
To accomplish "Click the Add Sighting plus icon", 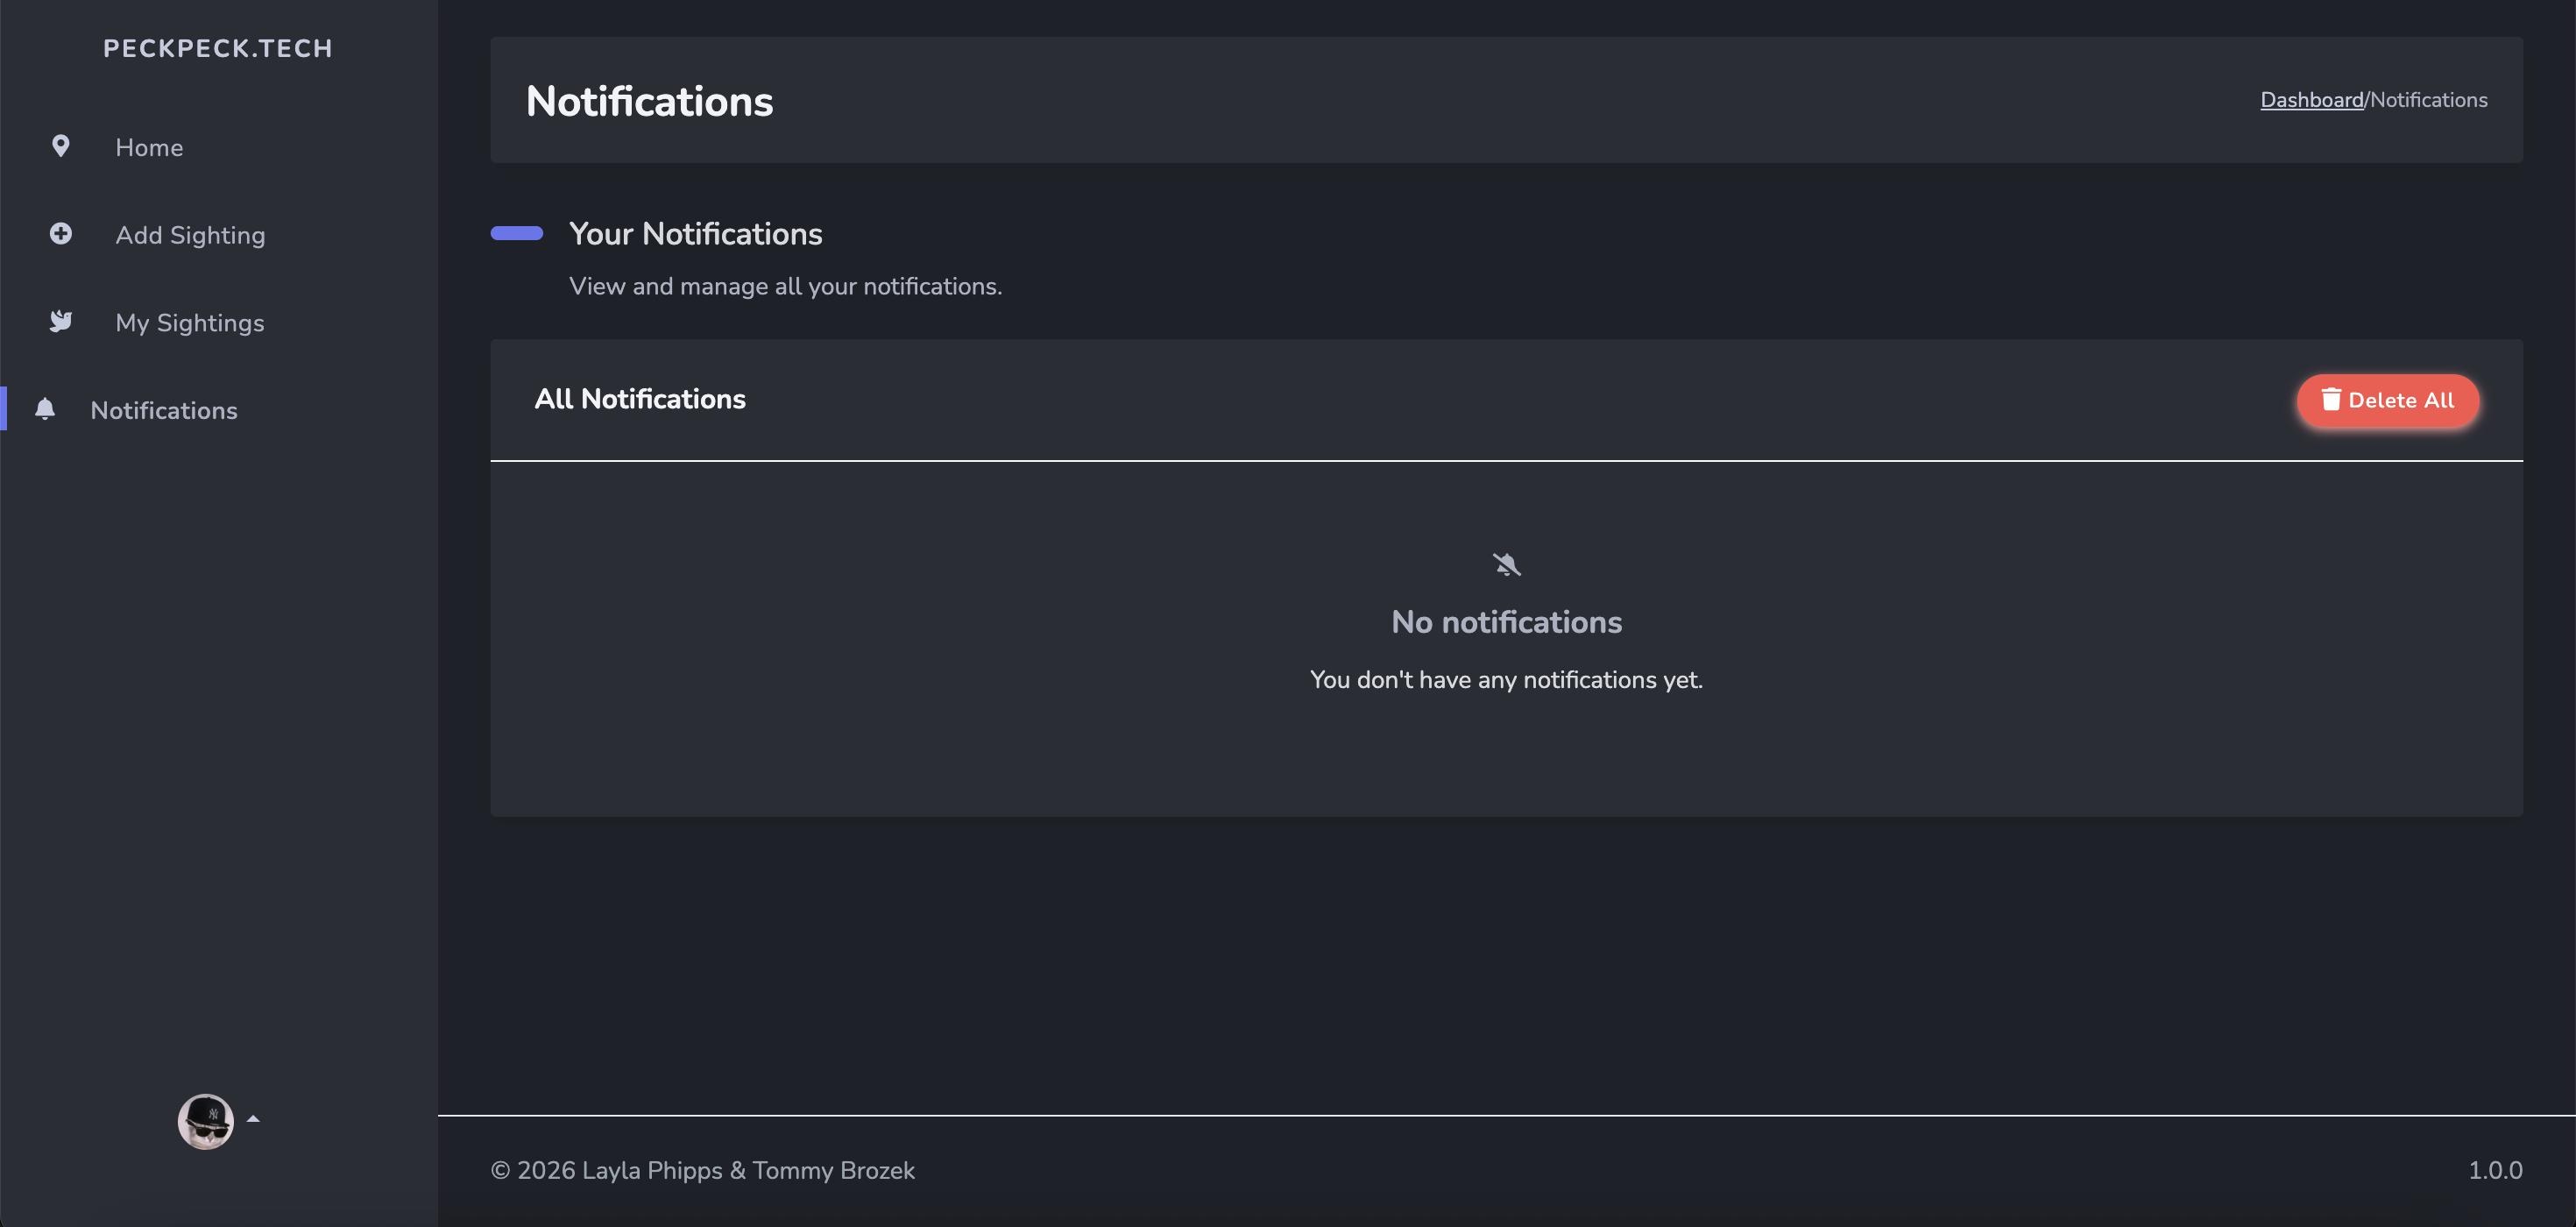I will [60, 234].
